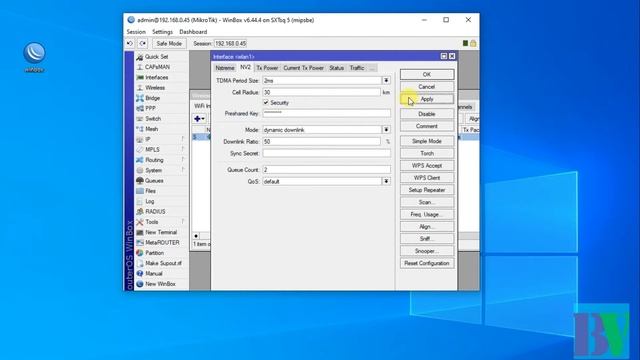Launch New WinBox from sidebar

161,284
